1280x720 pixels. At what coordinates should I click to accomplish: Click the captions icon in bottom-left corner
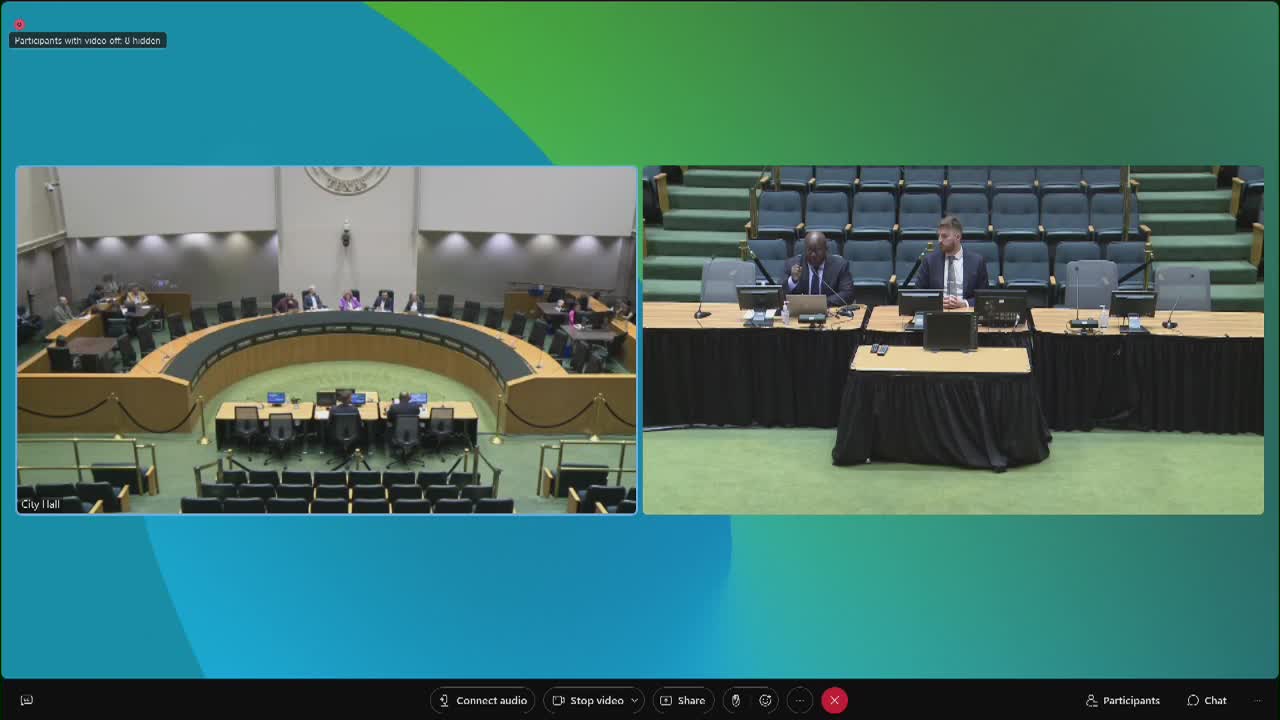[27, 700]
